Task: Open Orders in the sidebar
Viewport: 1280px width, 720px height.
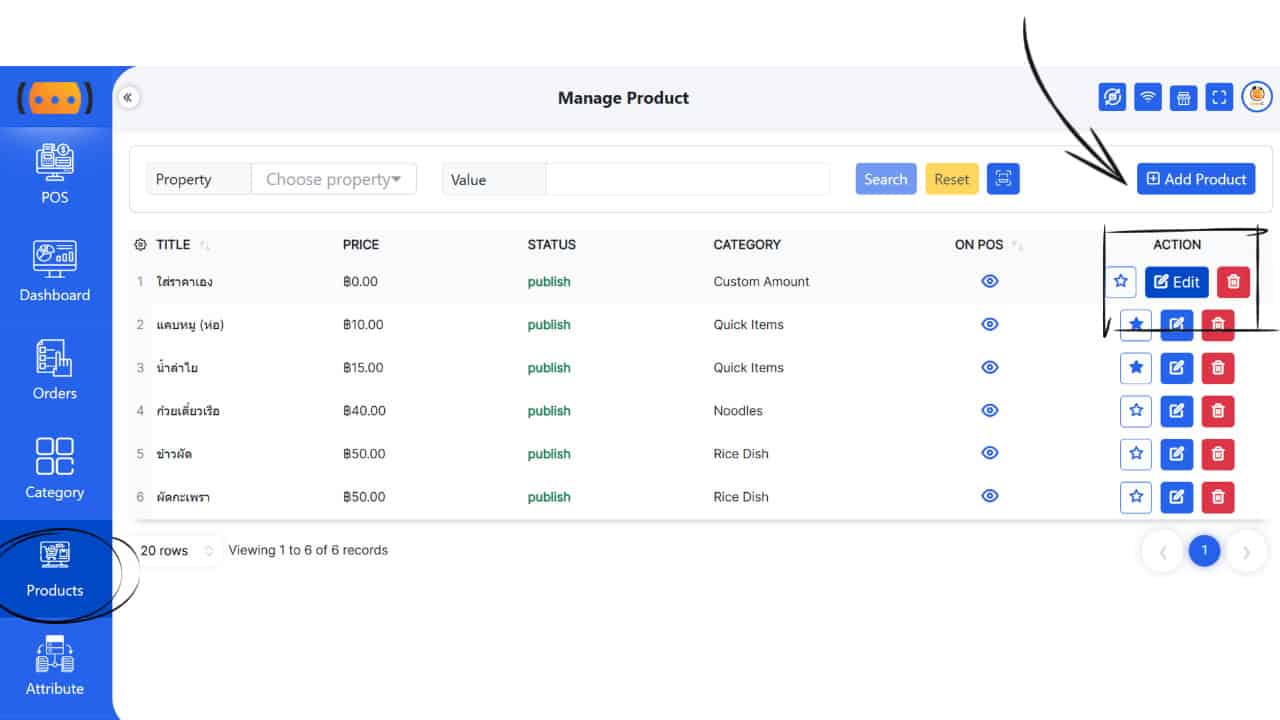Action: click(55, 371)
